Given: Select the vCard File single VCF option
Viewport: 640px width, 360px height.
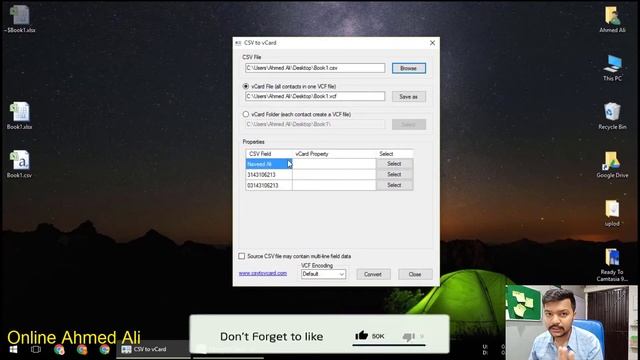Looking at the screenshot, I should 246,87.
